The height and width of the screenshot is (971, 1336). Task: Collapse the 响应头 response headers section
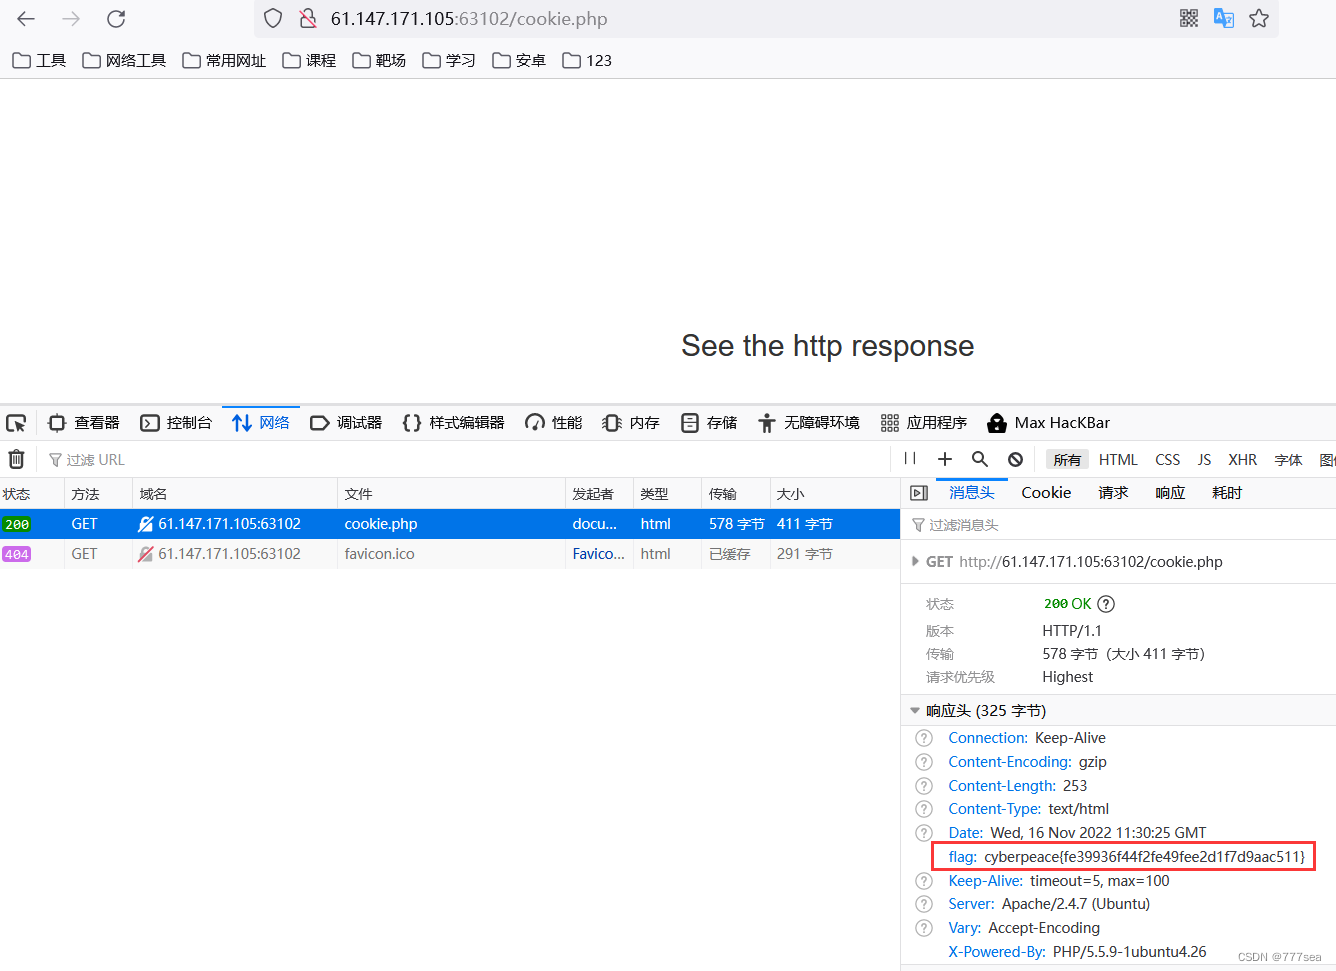pos(915,711)
